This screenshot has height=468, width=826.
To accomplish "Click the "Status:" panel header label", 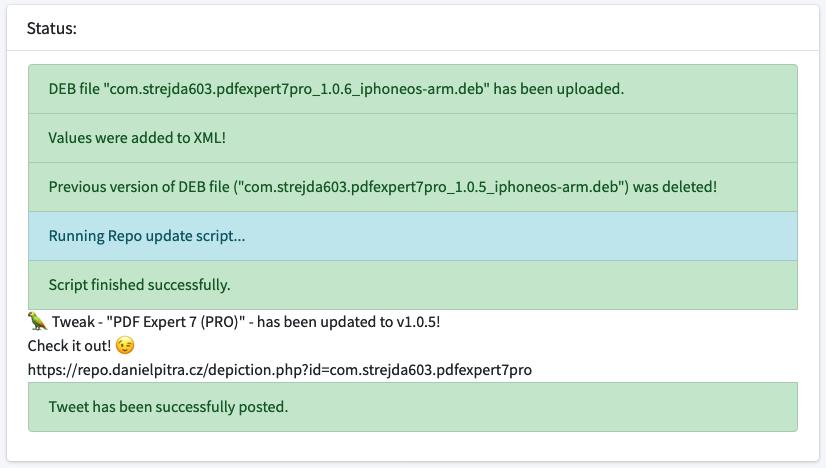I will 52,28.
